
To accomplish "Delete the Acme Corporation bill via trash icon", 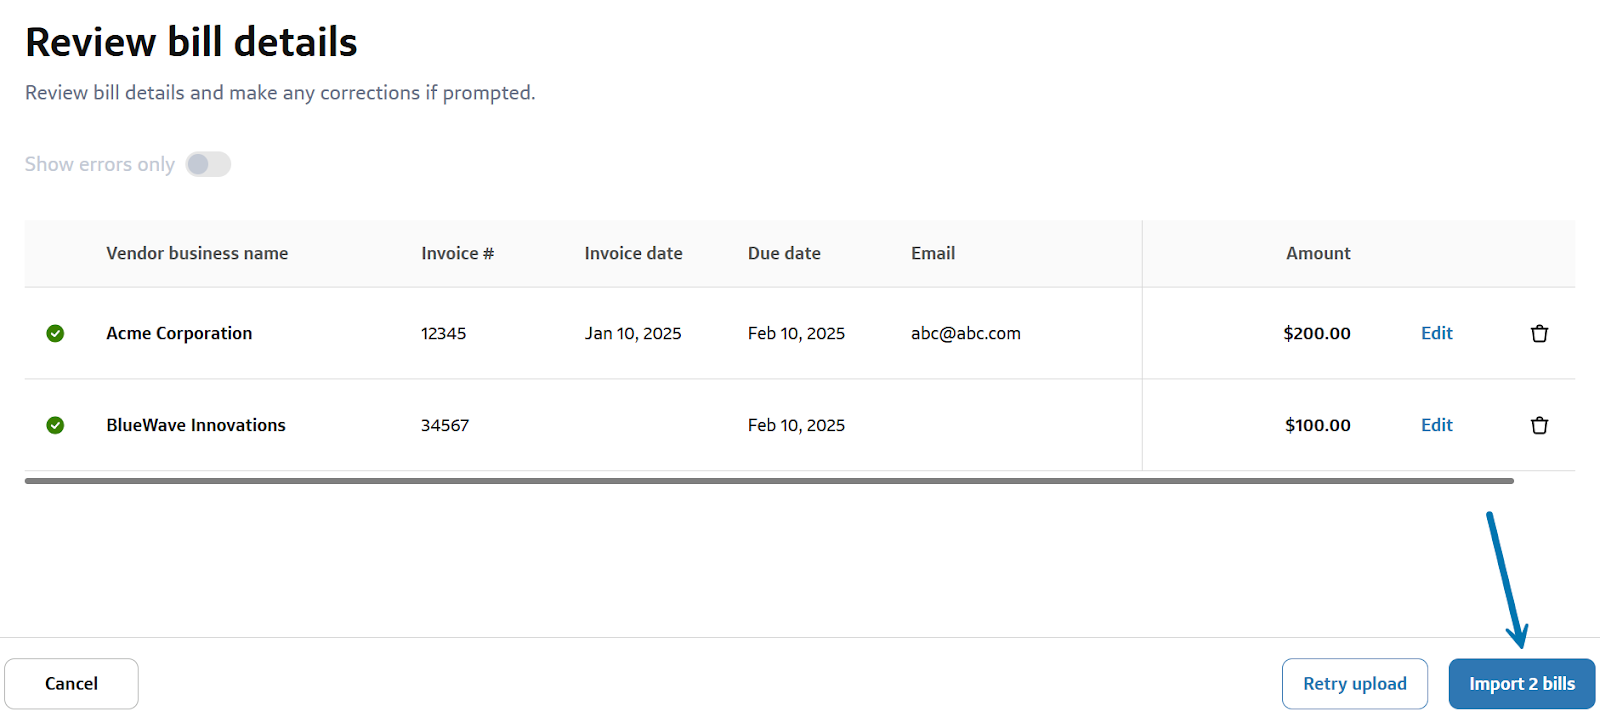I will tap(1539, 333).
